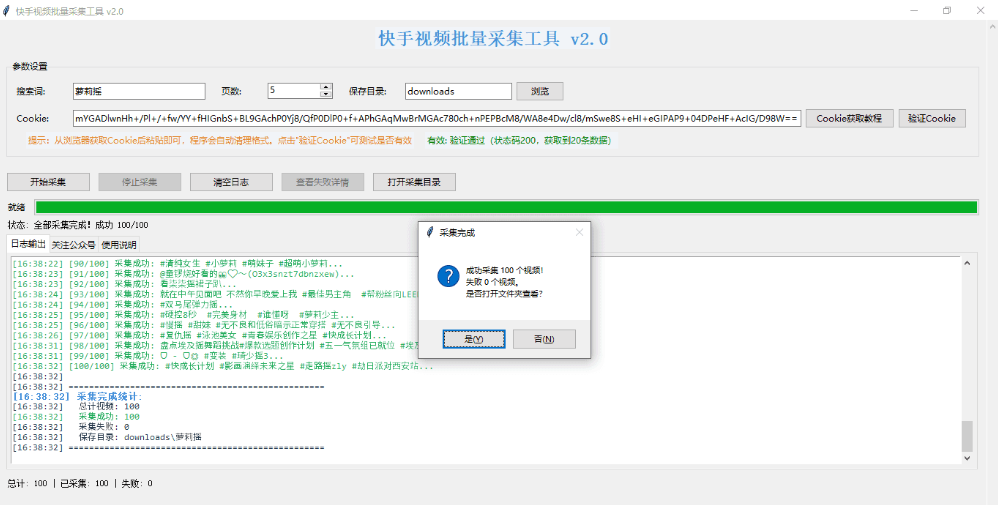Click dialog text '成功采集 100 个视频!'
The width and height of the screenshot is (998, 505).
[x=504, y=270]
